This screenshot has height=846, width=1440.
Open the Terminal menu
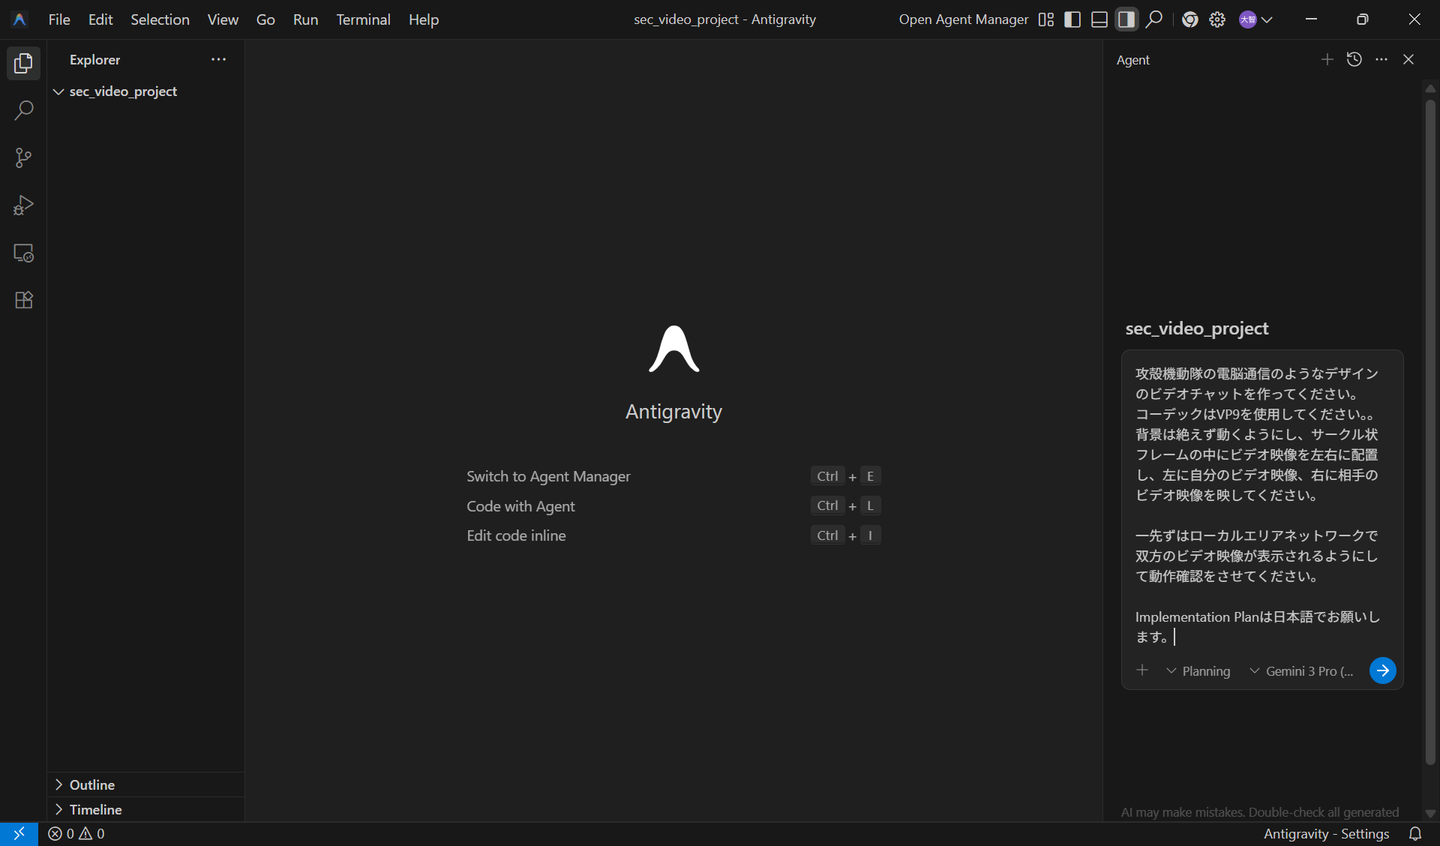pos(363,19)
